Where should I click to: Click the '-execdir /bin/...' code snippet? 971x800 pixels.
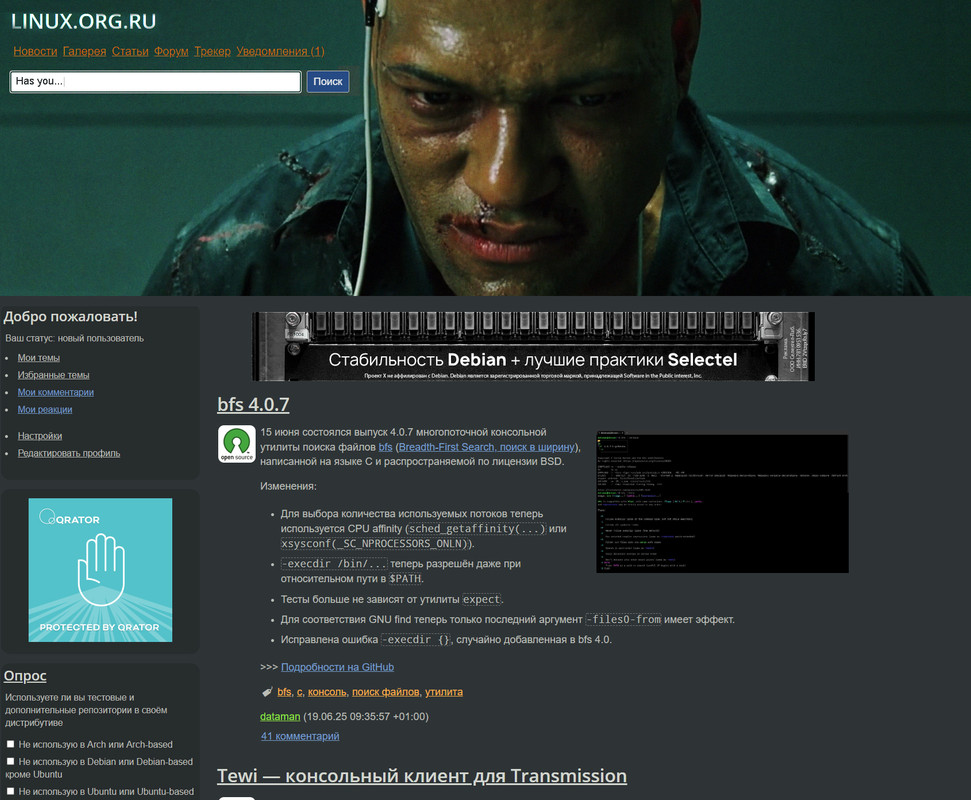pyautogui.click(x=334, y=564)
